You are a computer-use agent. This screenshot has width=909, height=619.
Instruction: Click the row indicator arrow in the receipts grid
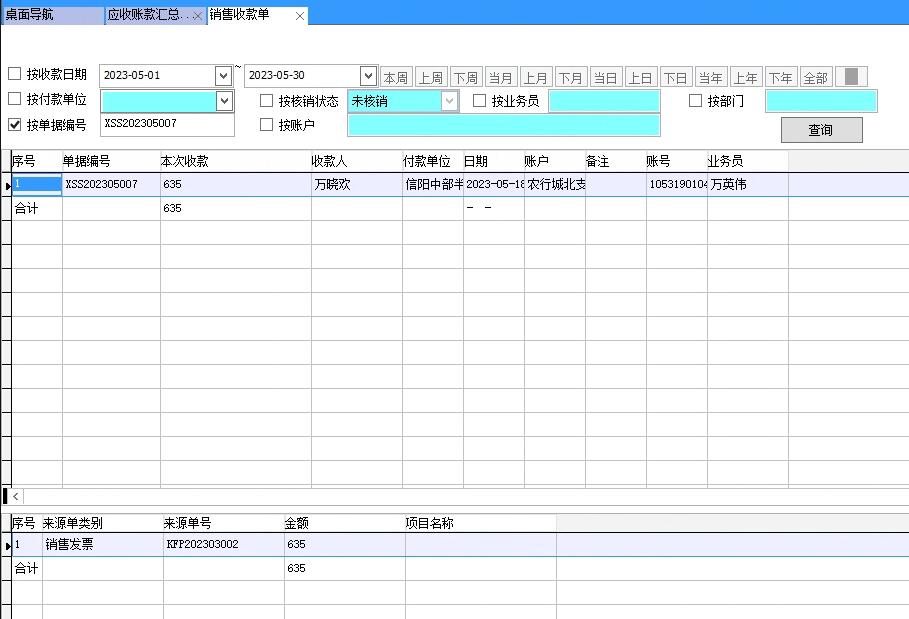(7, 185)
